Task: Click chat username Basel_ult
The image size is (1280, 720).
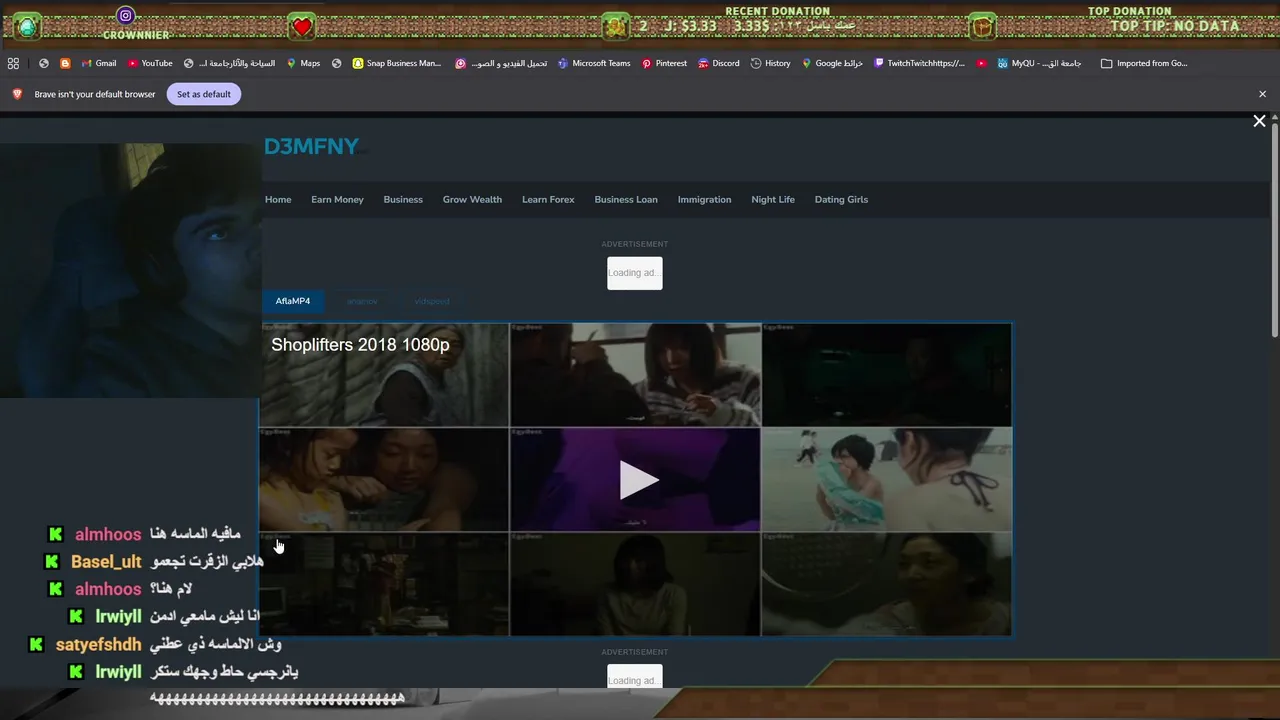Action: point(106,562)
